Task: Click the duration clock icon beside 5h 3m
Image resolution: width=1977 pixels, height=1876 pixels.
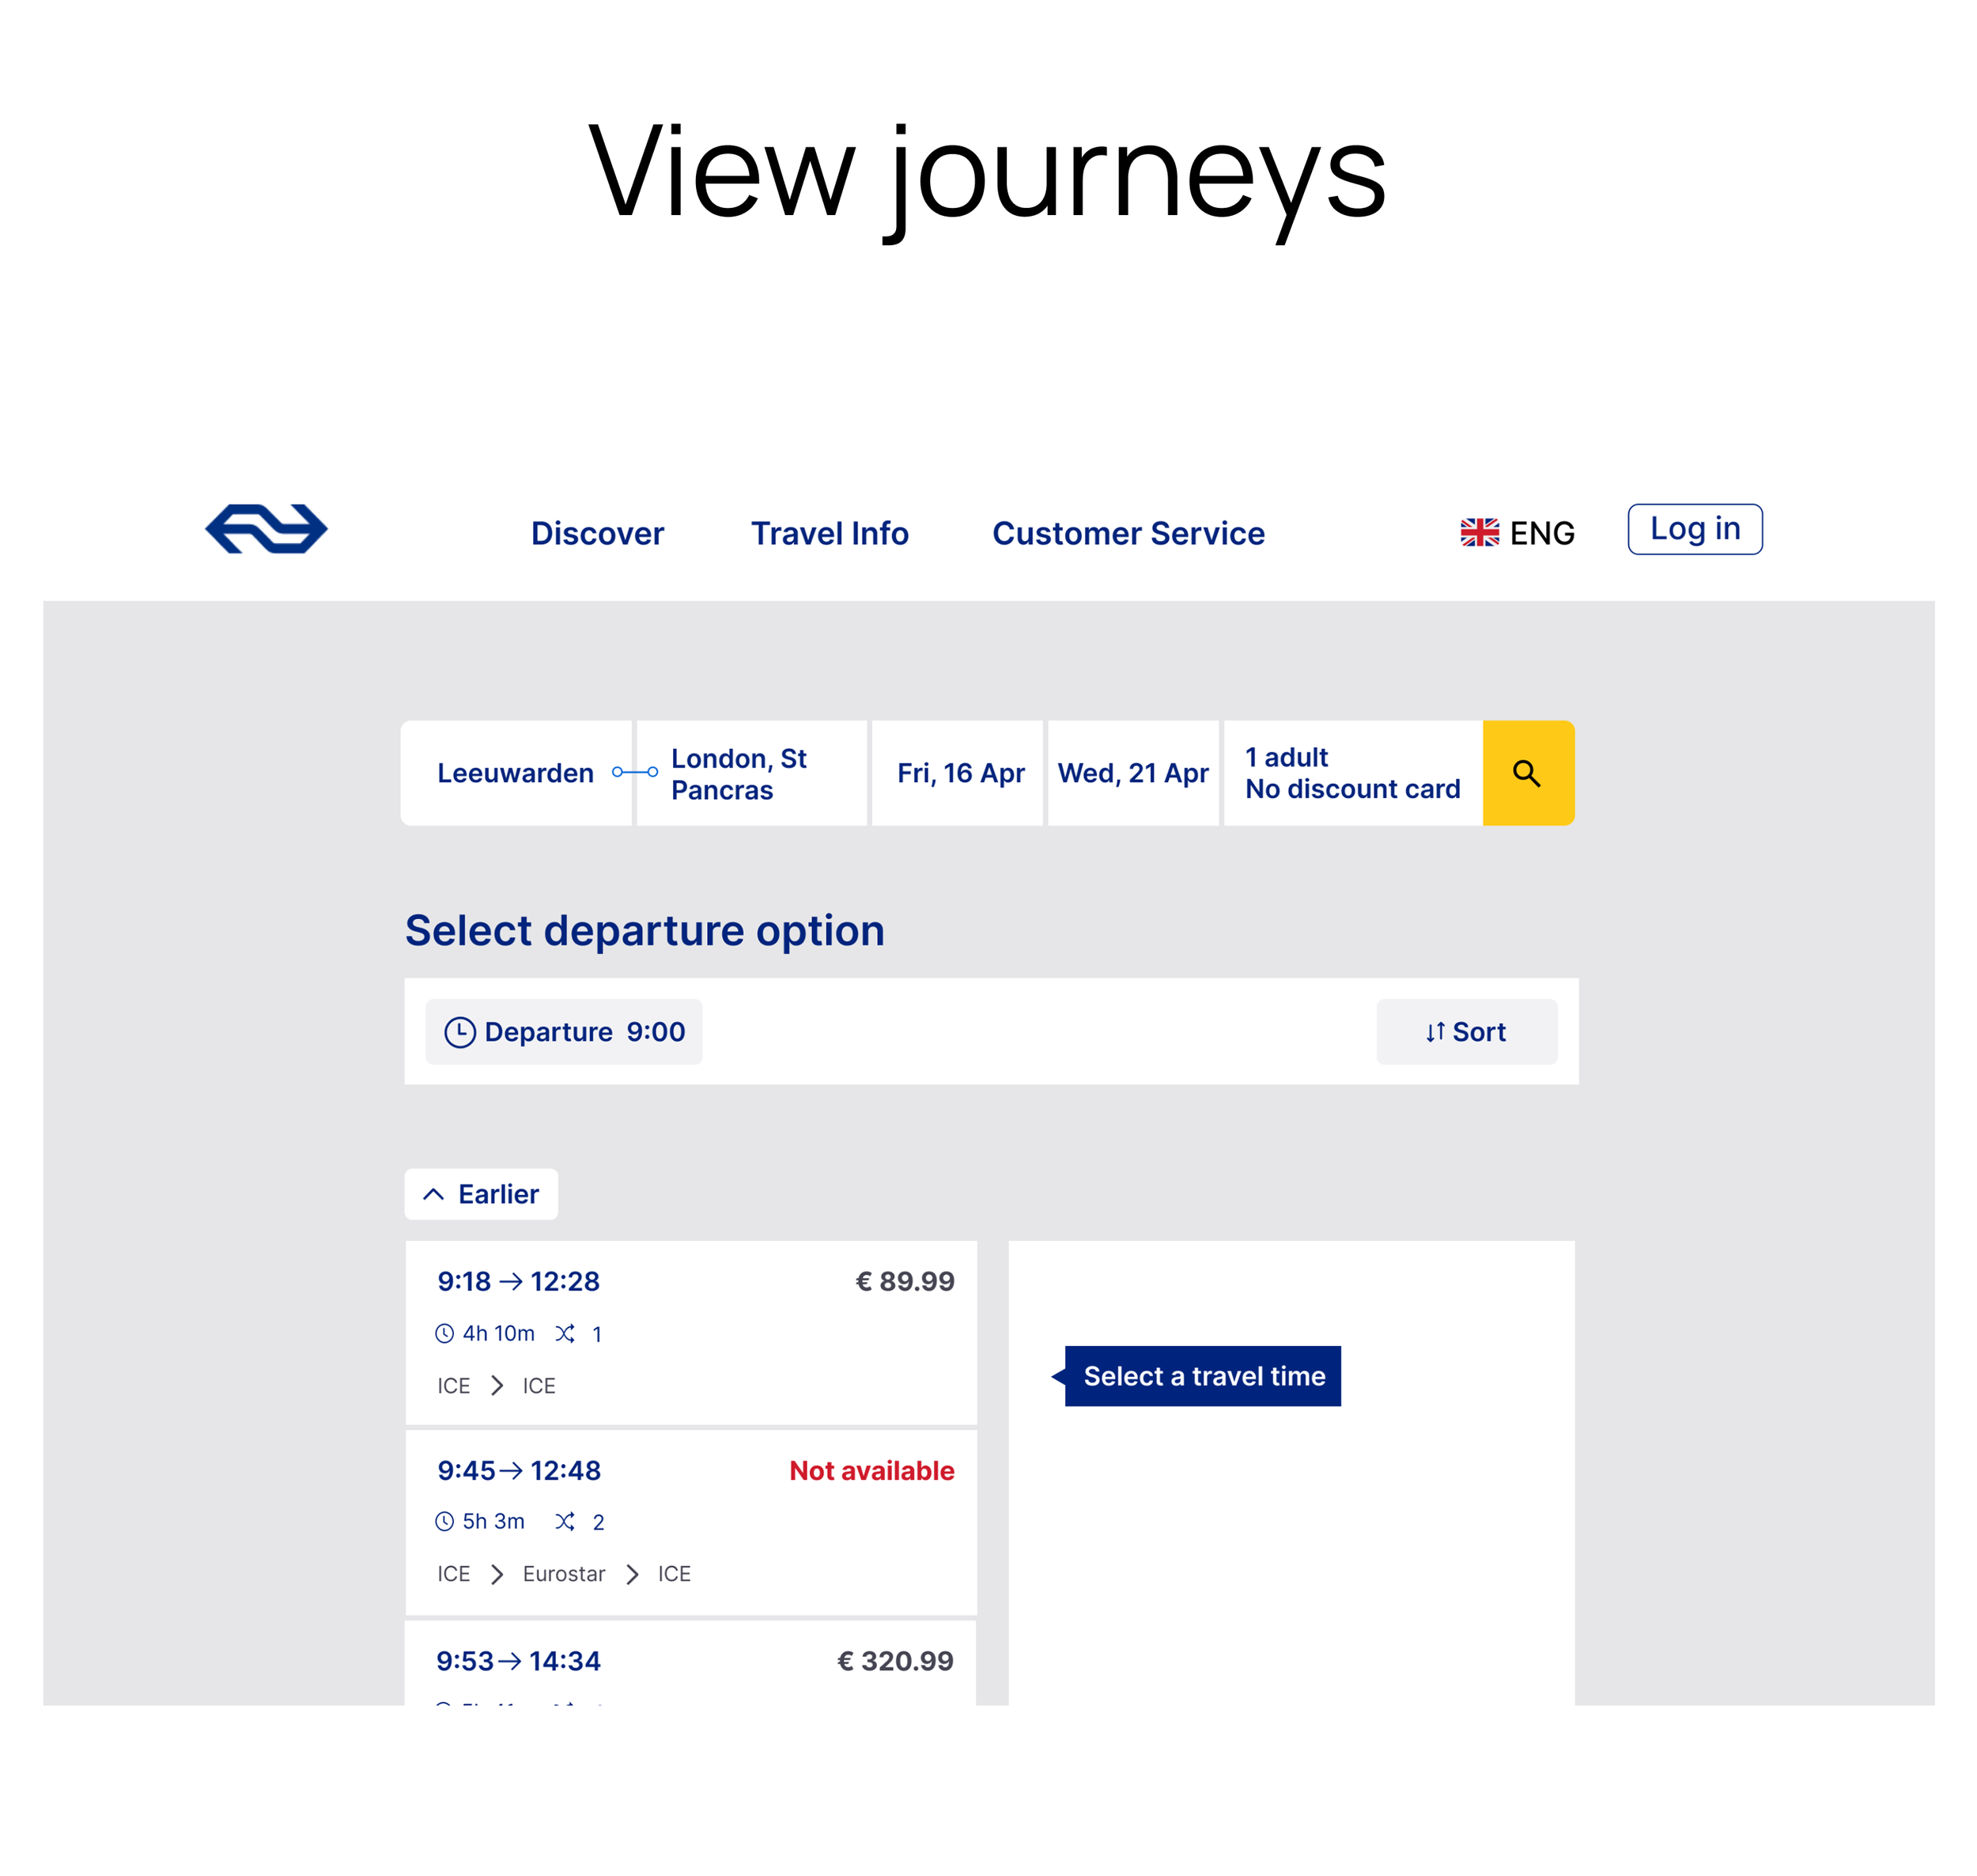Action: tap(445, 1521)
